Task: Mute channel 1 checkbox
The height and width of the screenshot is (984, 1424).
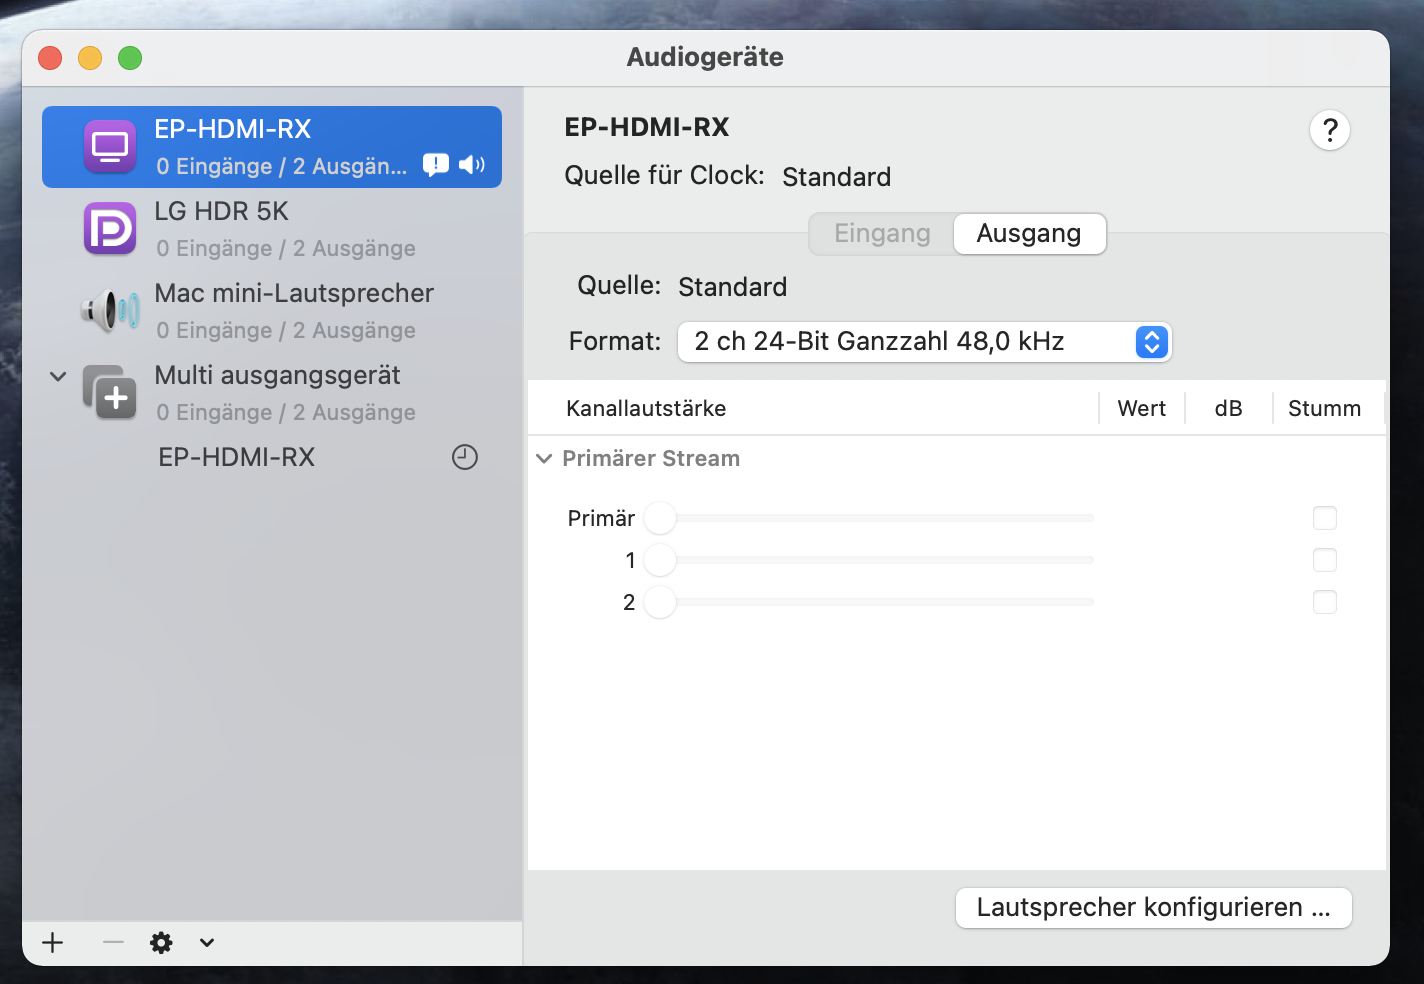Action: pyautogui.click(x=1325, y=560)
